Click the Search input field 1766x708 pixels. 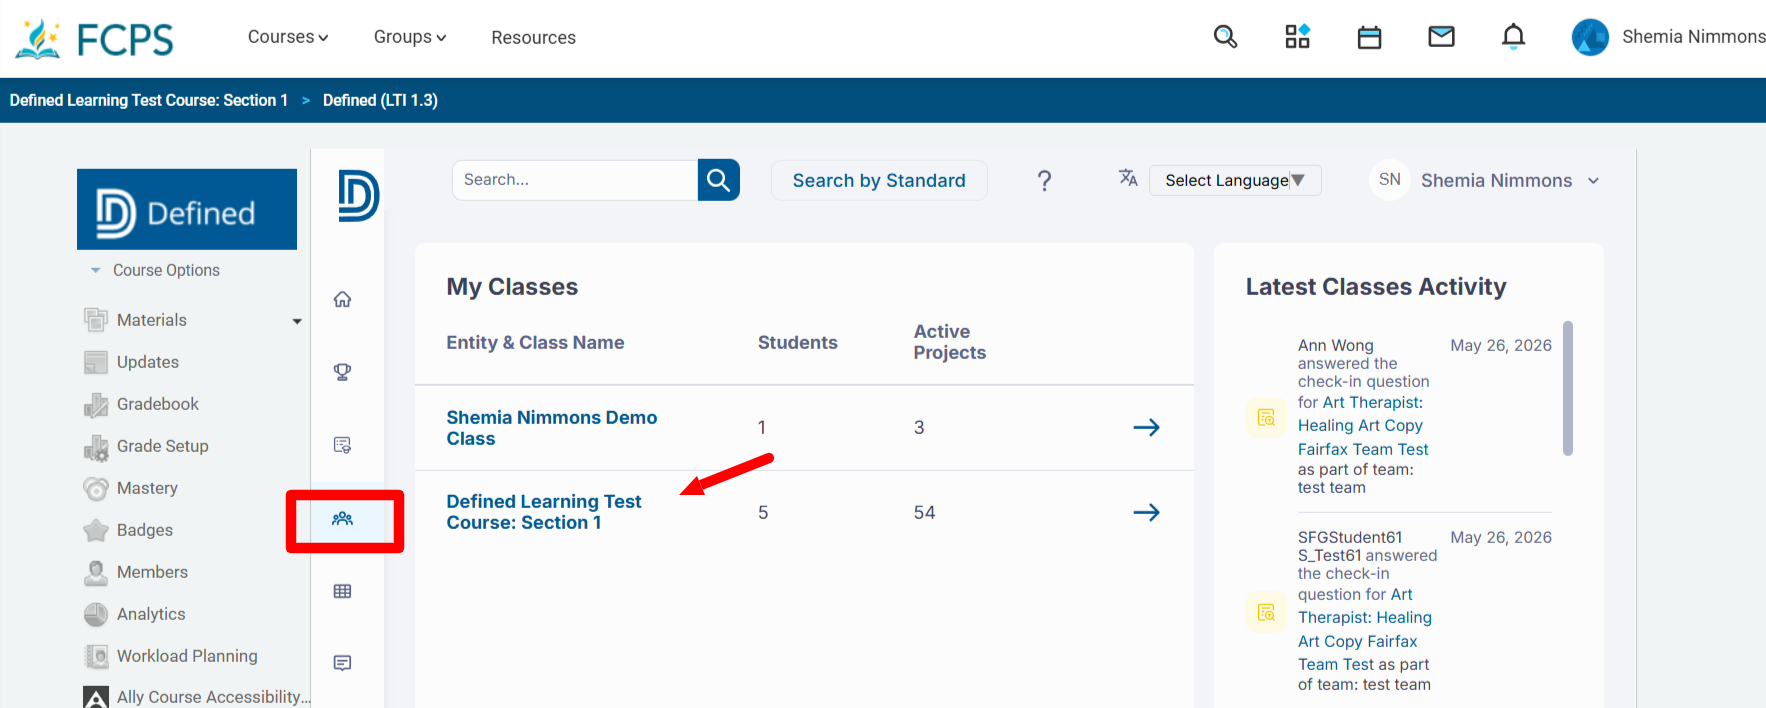(x=575, y=180)
